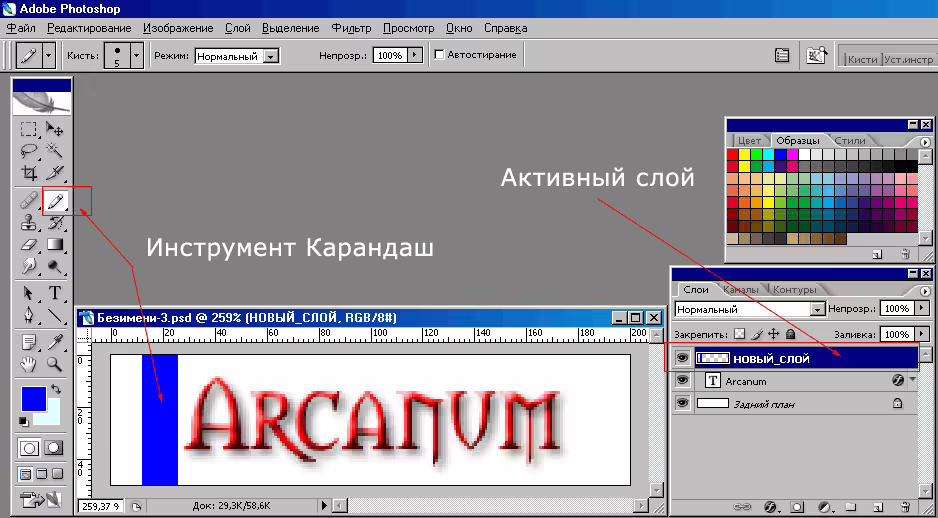The height and width of the screenshot is (518, 938).
Task: Open the Файл menu
Action: [22, 28]
